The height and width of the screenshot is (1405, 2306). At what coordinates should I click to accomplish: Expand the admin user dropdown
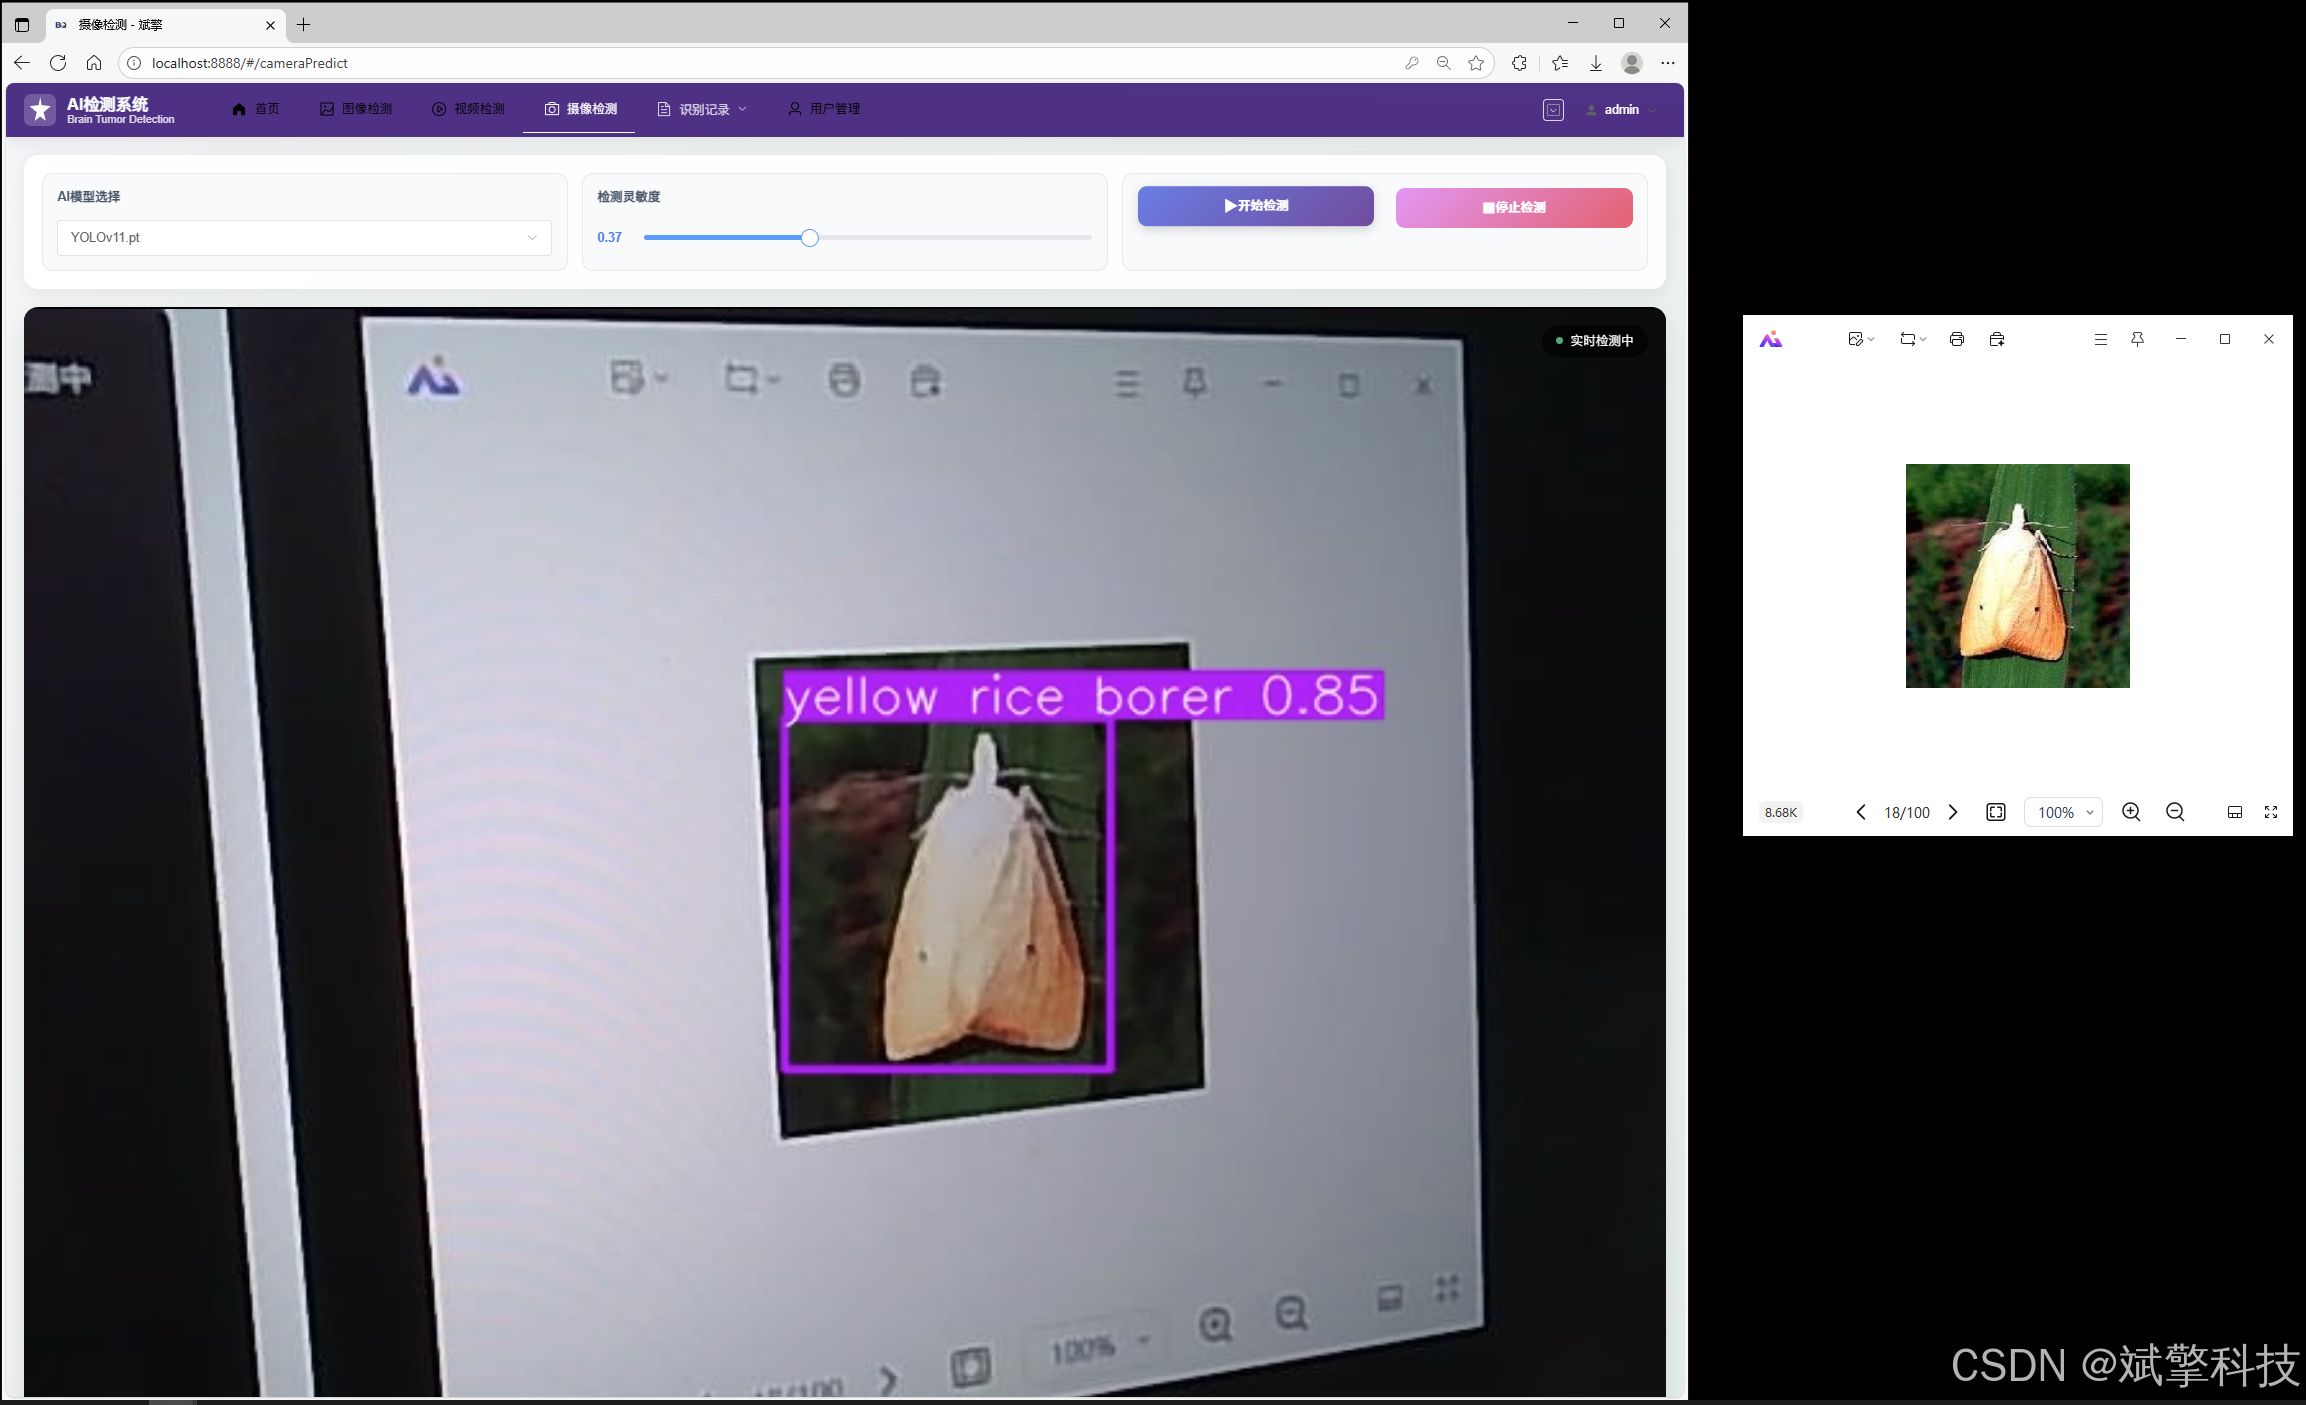tap(1622, 110)
